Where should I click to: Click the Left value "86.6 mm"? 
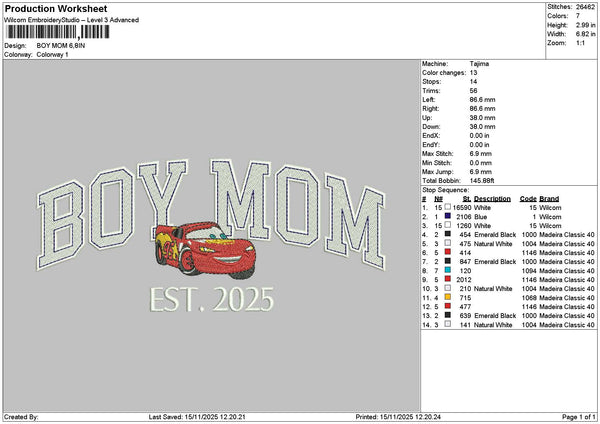pyautogui.click(x=483, y=100)
